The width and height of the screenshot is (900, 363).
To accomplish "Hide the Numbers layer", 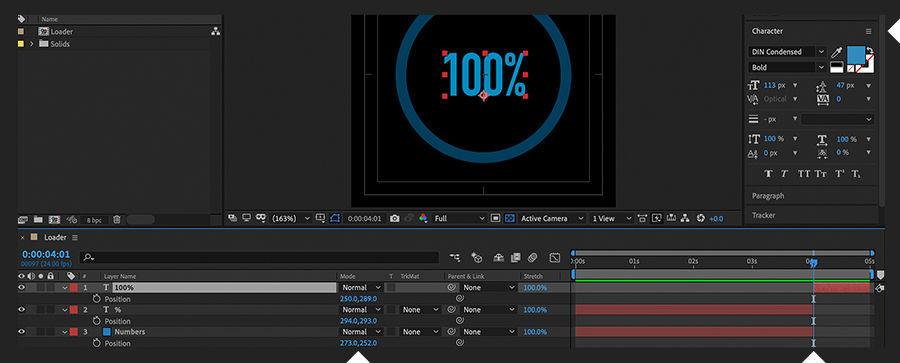I will click(x=22, y=331).
